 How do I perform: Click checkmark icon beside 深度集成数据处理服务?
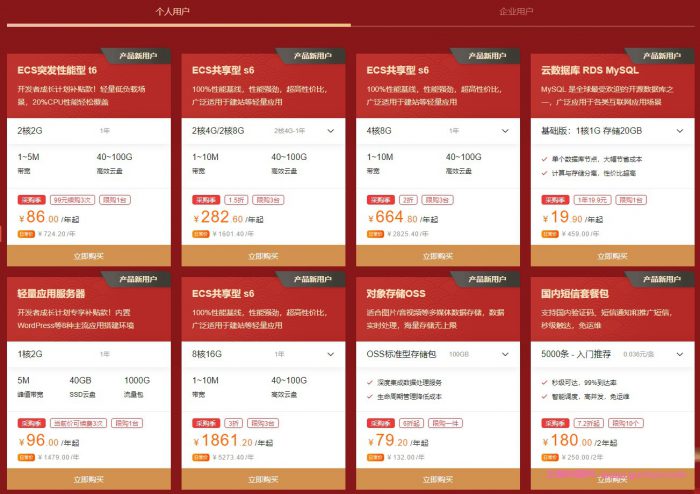[x=372, y=383]
